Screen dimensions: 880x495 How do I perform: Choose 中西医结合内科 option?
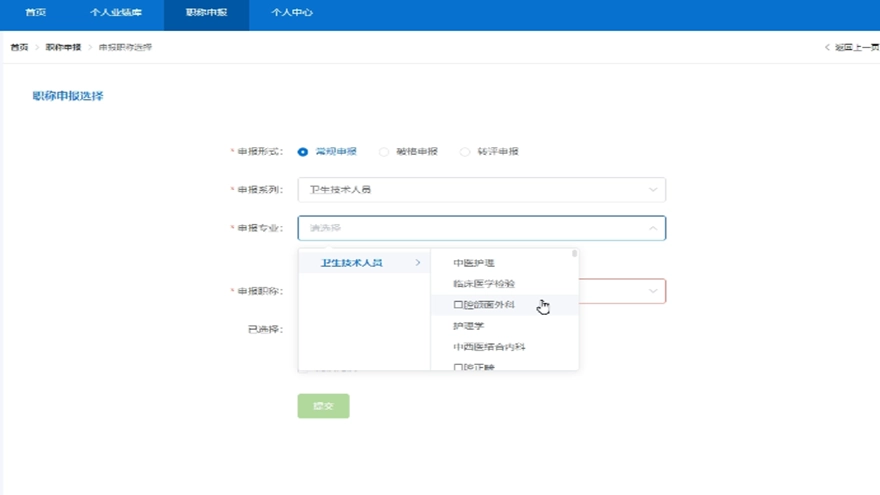tap(489, 347)
